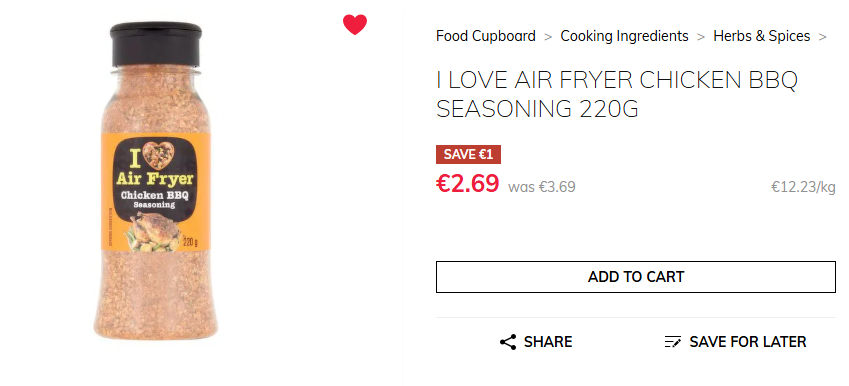Viewport: 849px width, 386px height.
Task: Click the ADD TO CART button
Action: click(636, 277)
